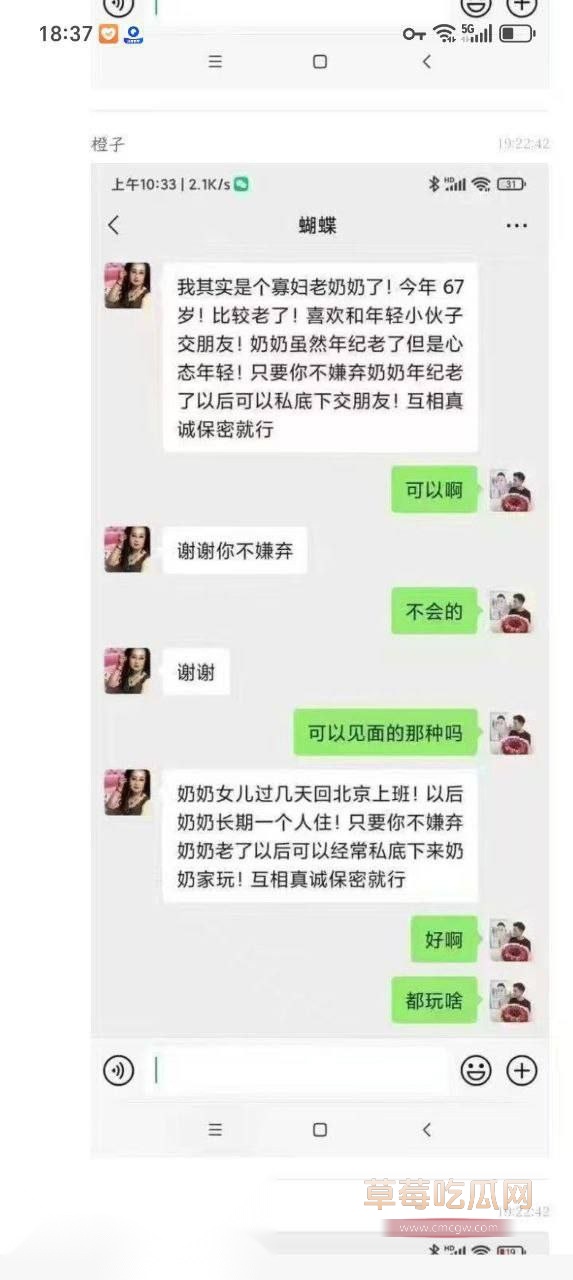The width and height of the screenshot is (573, 1280).
Task: Tap the sender avatar next to 可以啊
Action: tap(510, 490)
